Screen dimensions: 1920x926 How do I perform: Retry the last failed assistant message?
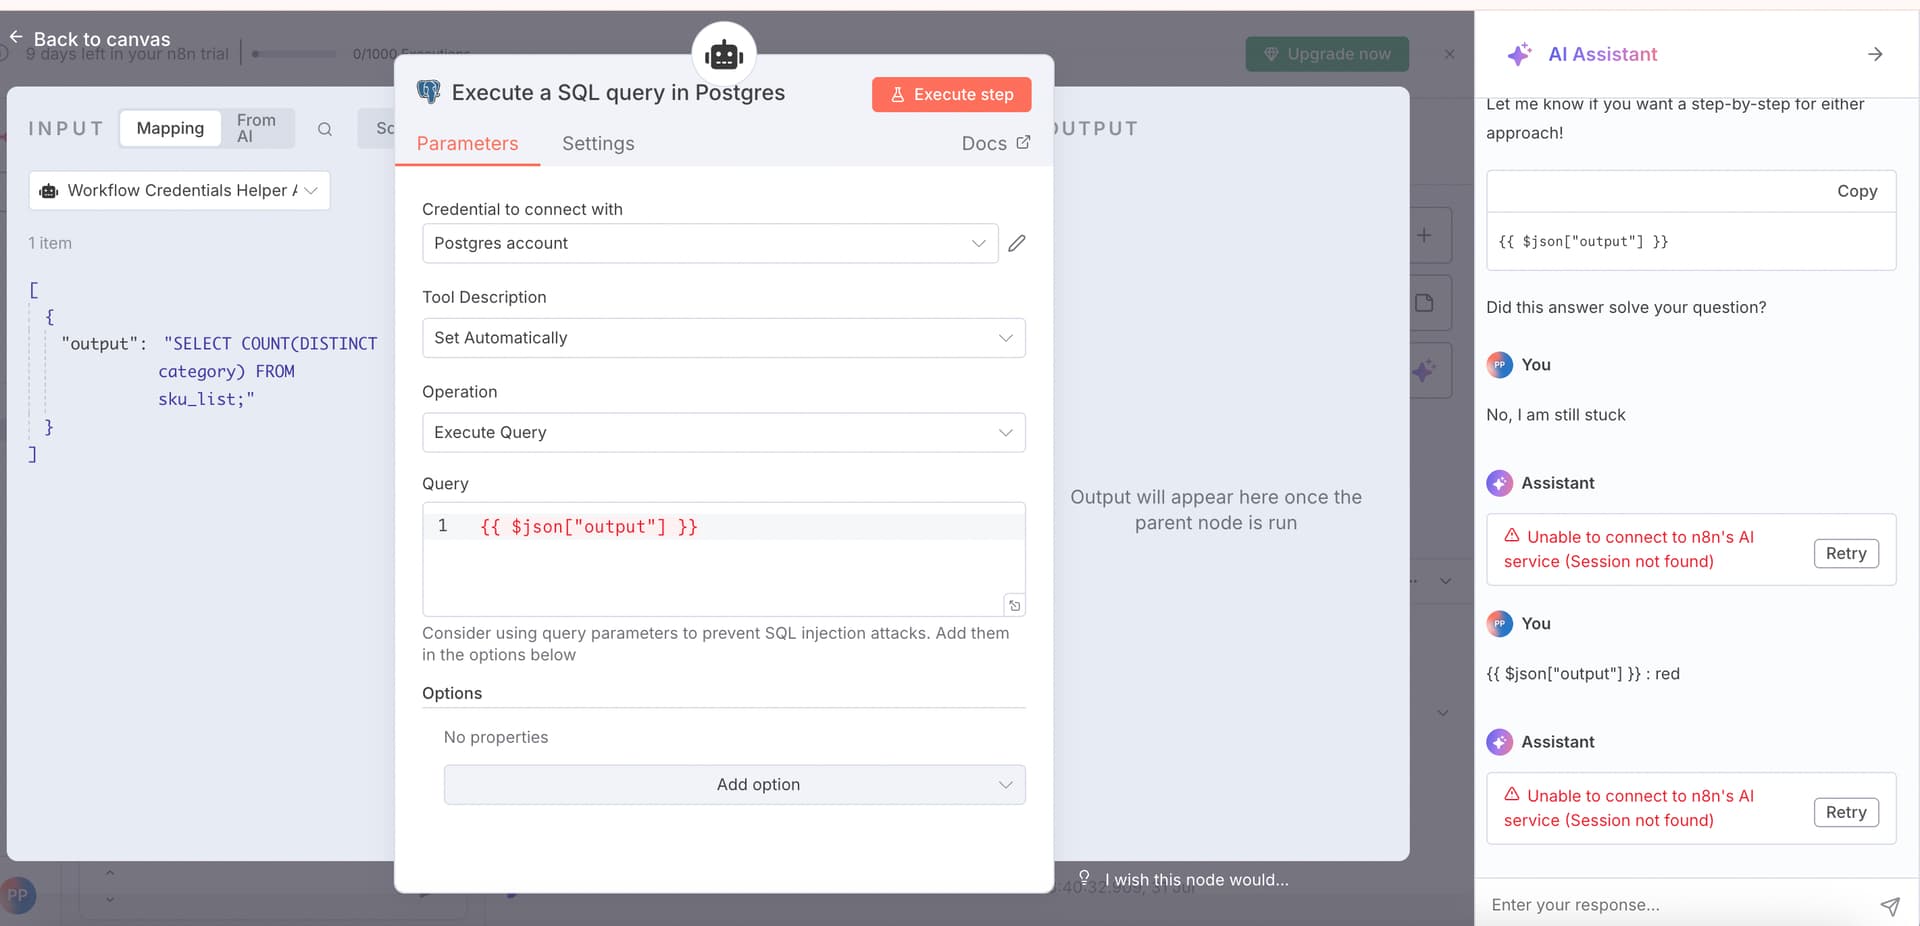[1846, 812]
